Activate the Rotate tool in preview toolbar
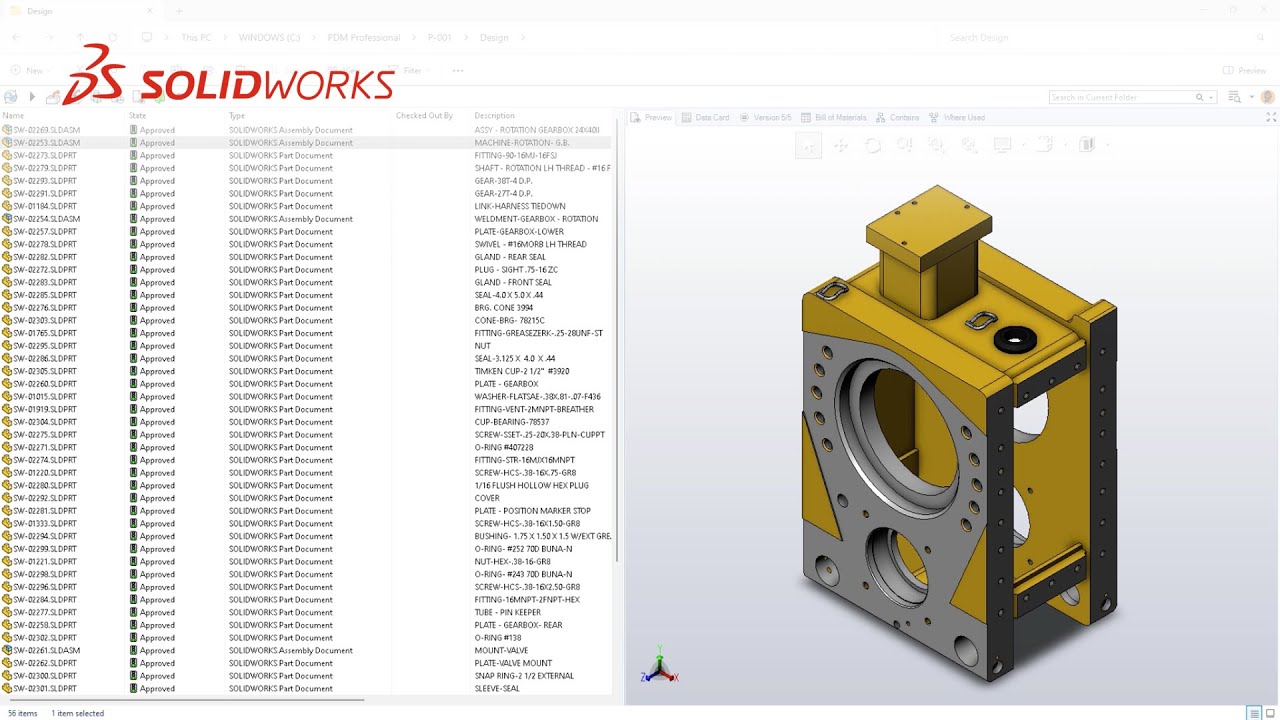Screen dimensions: 1280x720 pyautogui.click(x=873, y=146)
